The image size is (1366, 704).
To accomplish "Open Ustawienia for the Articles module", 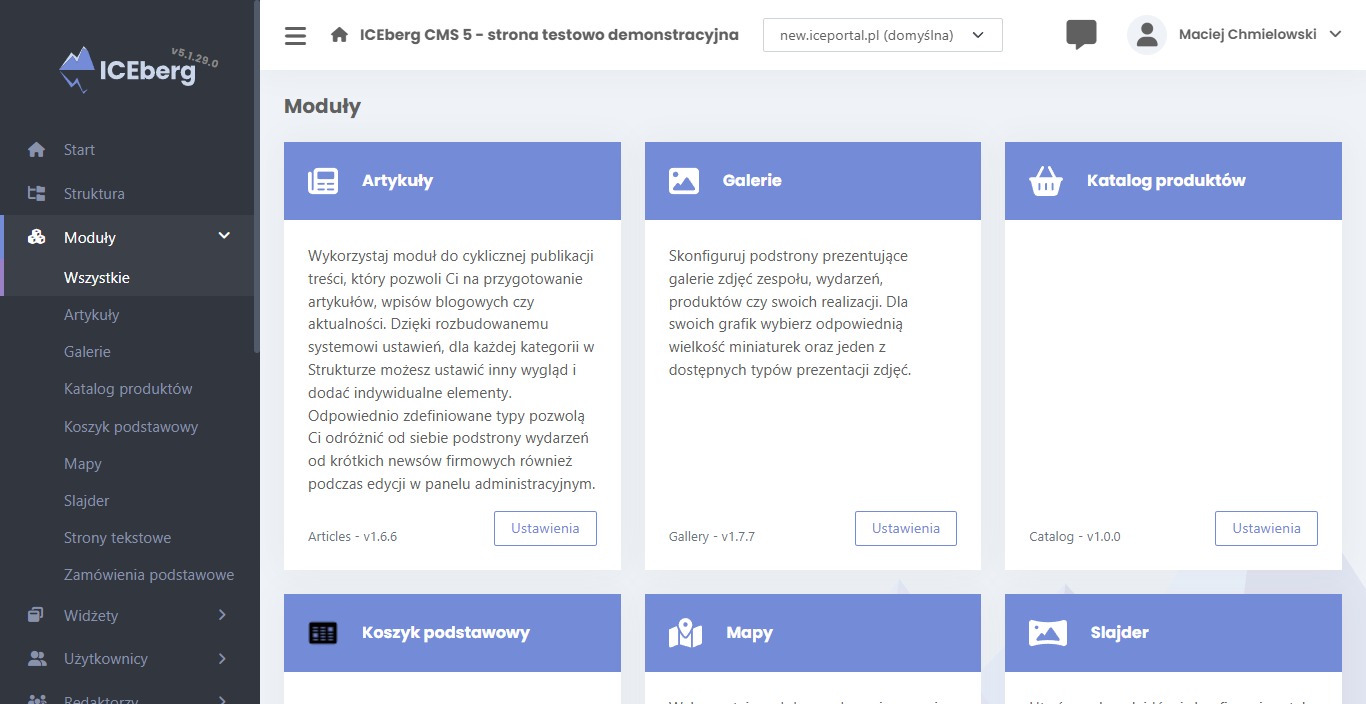I will pos(545,528).
